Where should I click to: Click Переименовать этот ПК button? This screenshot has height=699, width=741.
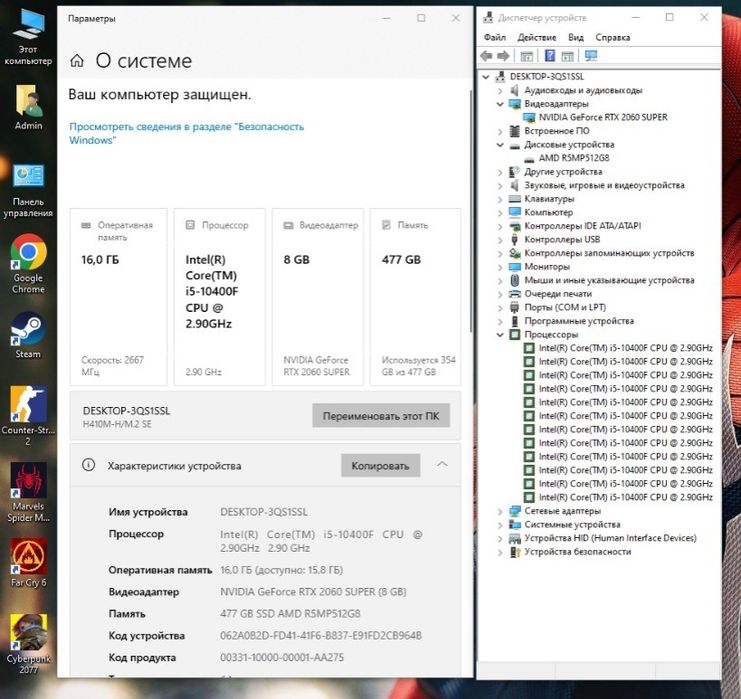point(381,416)
